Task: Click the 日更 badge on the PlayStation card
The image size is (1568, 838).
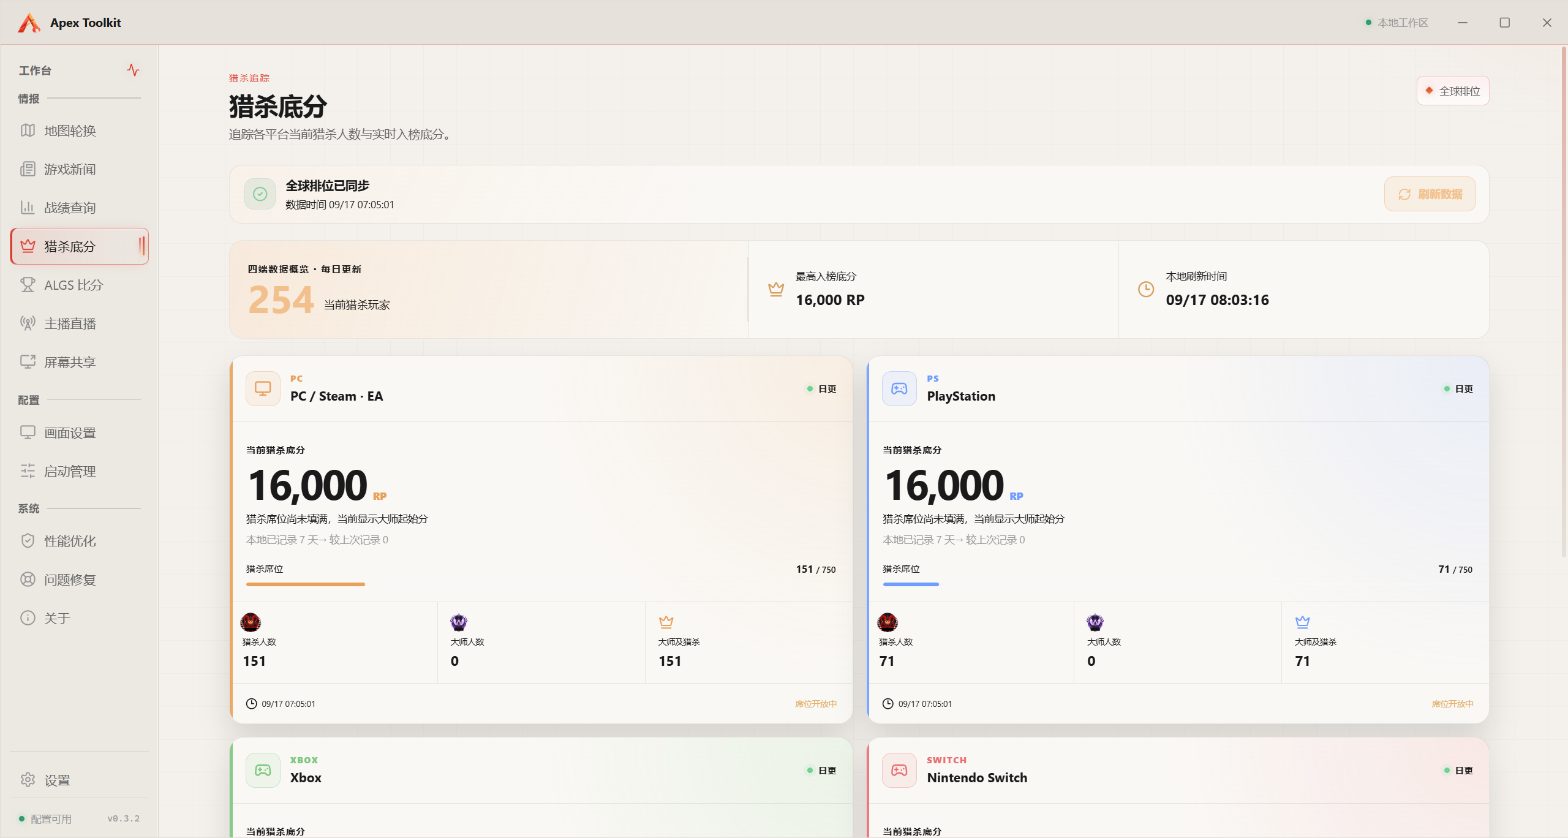Action: [1458, 389]
